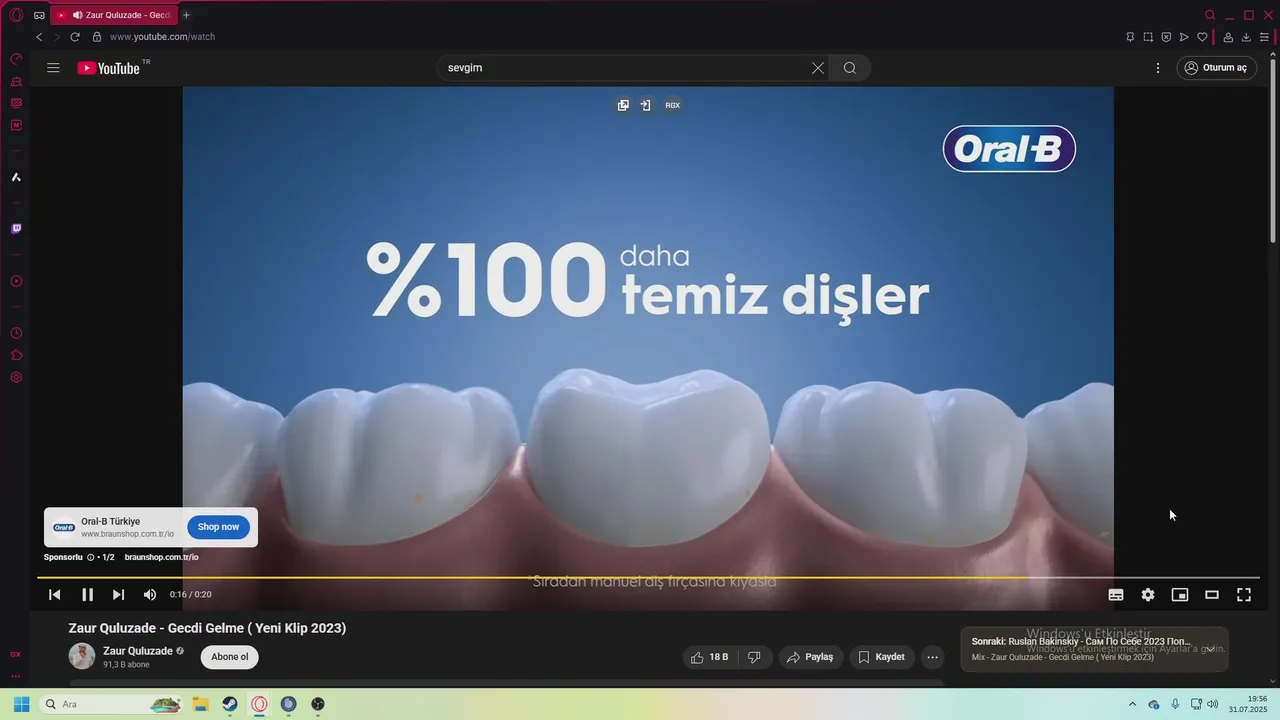Click the address bar URL www.youtube.com/watch
1280x720 pixels.
[x=162, y=37]
